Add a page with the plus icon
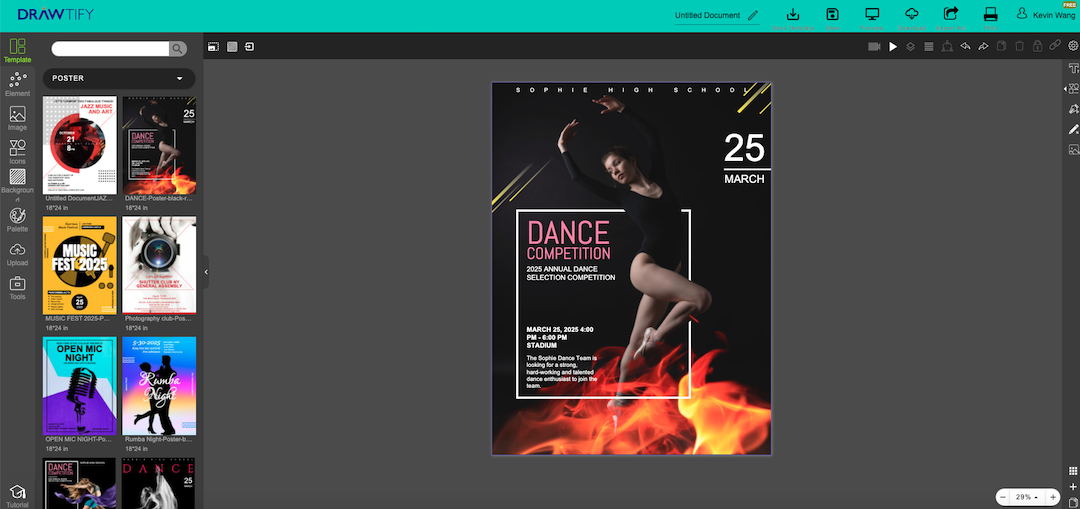This screenshot has height=509, width=1080. pos(1072,487)
